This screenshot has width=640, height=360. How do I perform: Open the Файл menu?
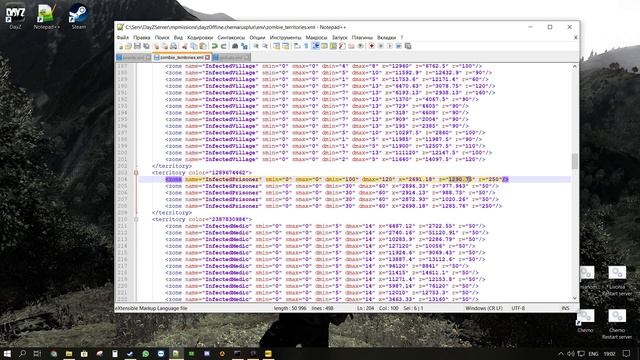click(122, 38)
